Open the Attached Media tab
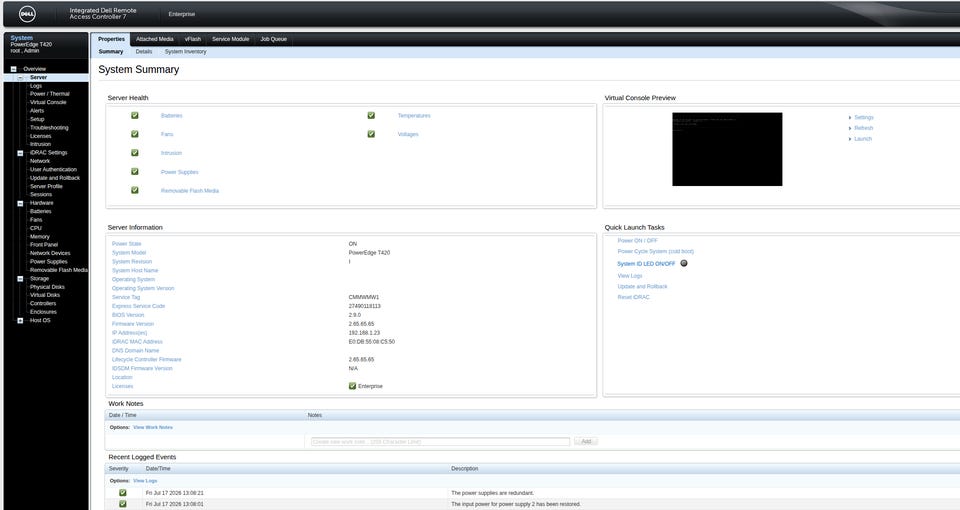This screenshot has height=510, width=960. (x=155, y=39)
